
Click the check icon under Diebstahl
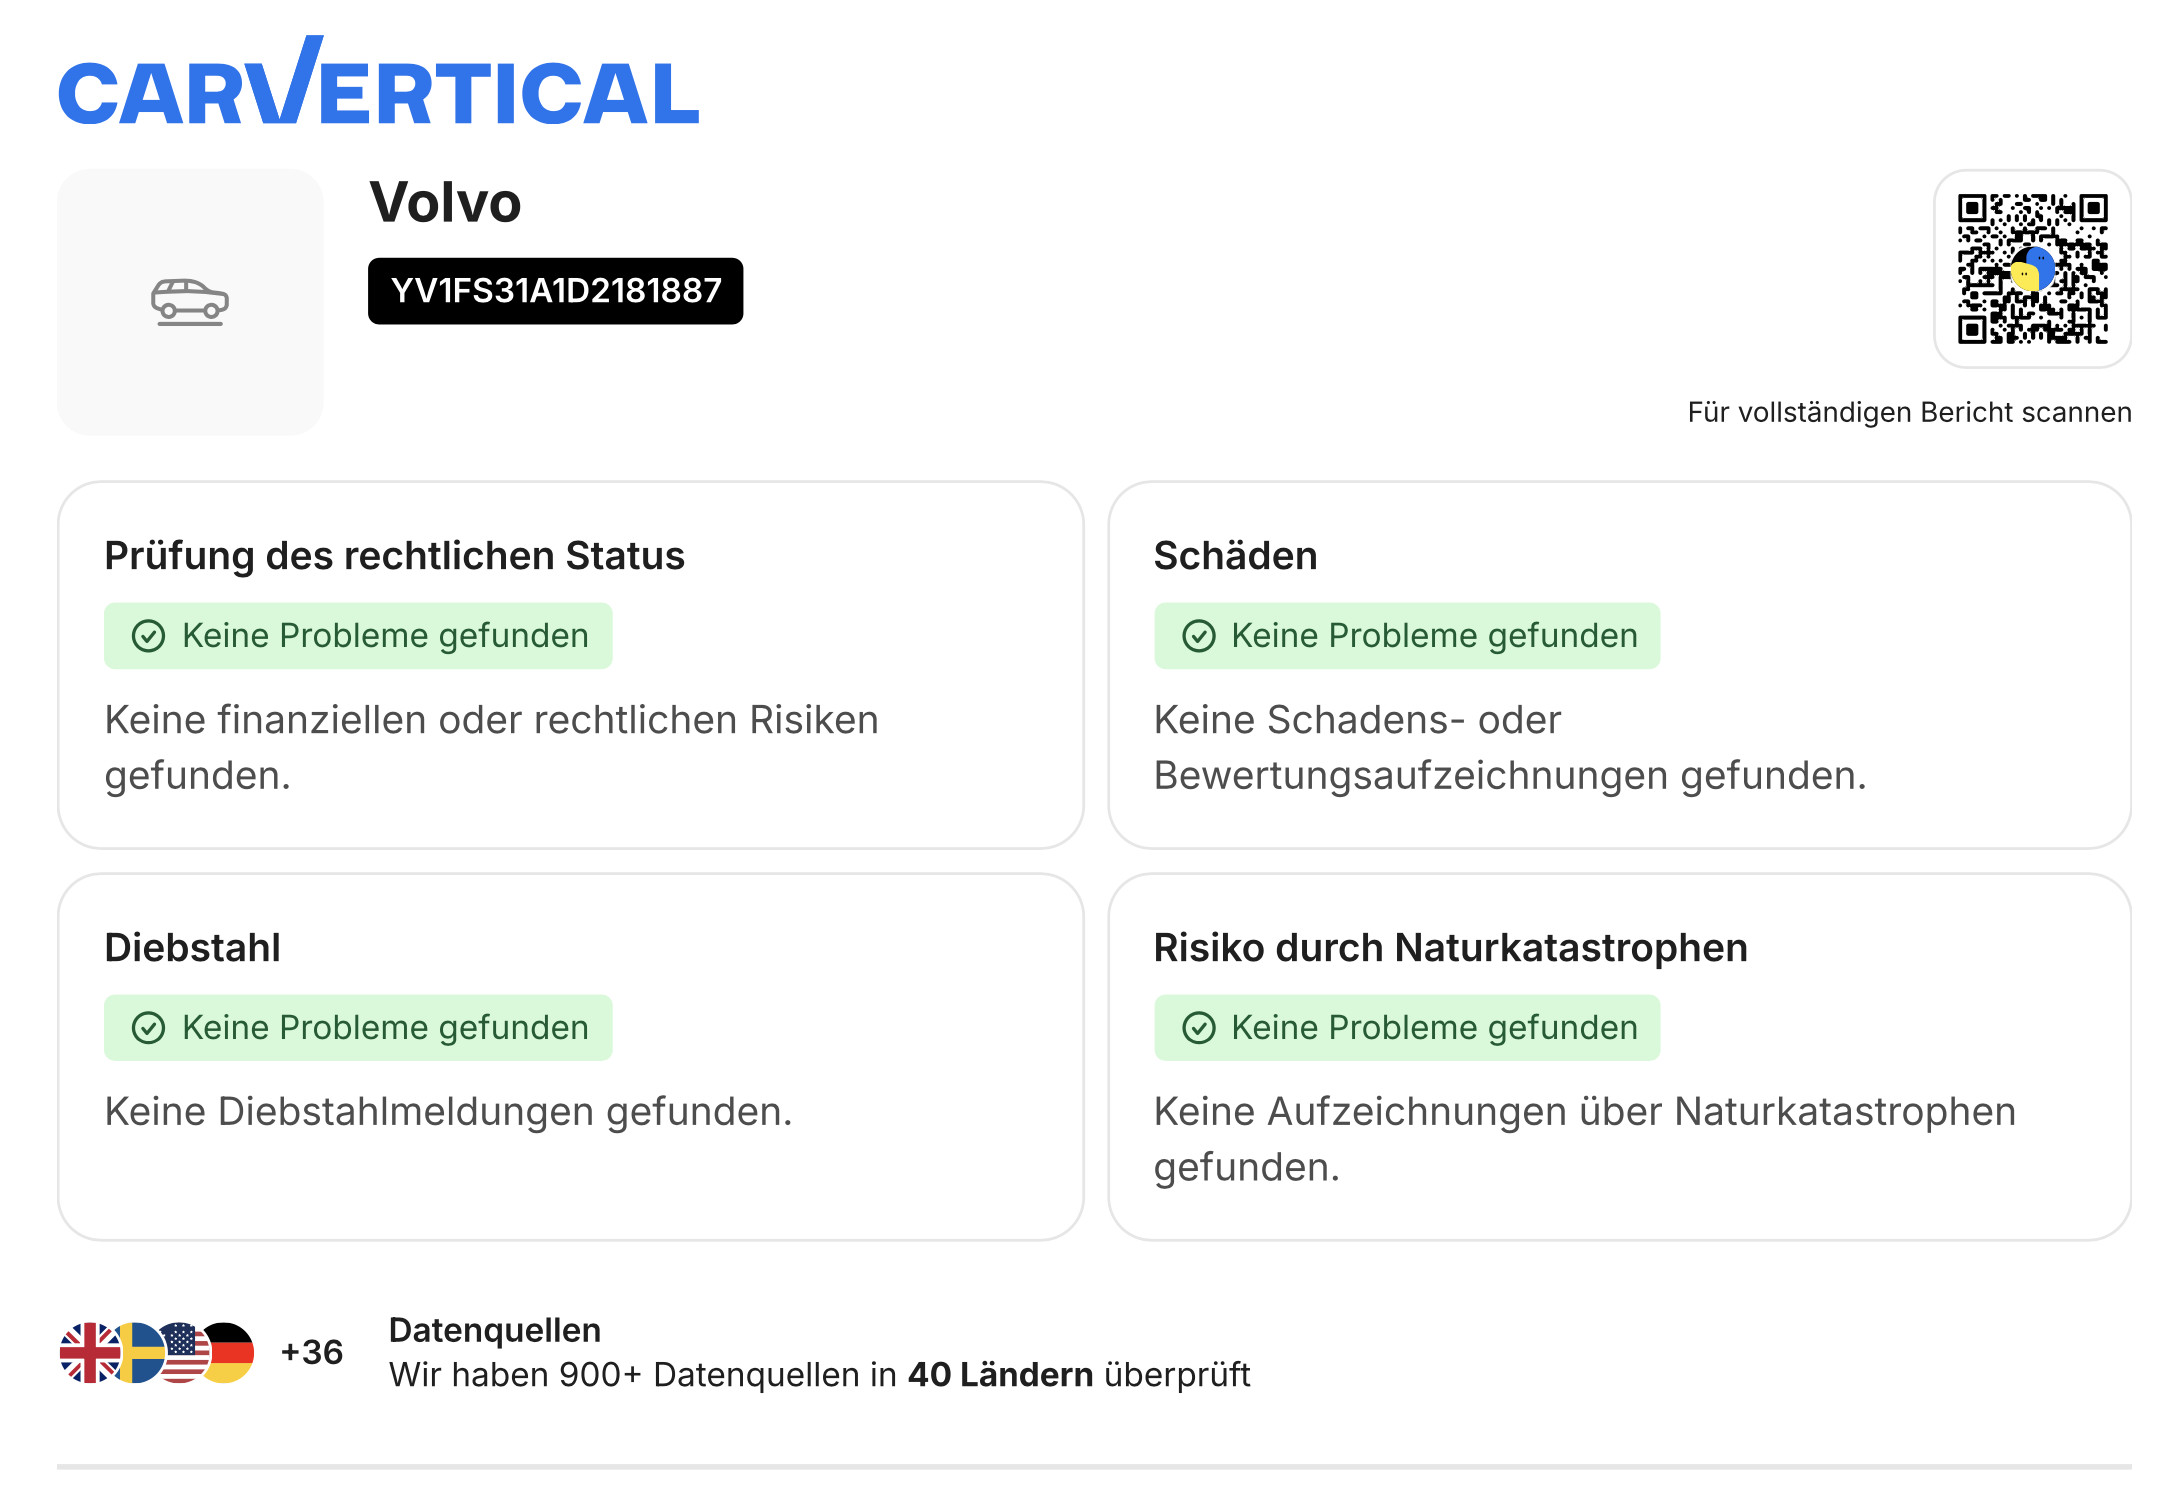(148, 1028)
